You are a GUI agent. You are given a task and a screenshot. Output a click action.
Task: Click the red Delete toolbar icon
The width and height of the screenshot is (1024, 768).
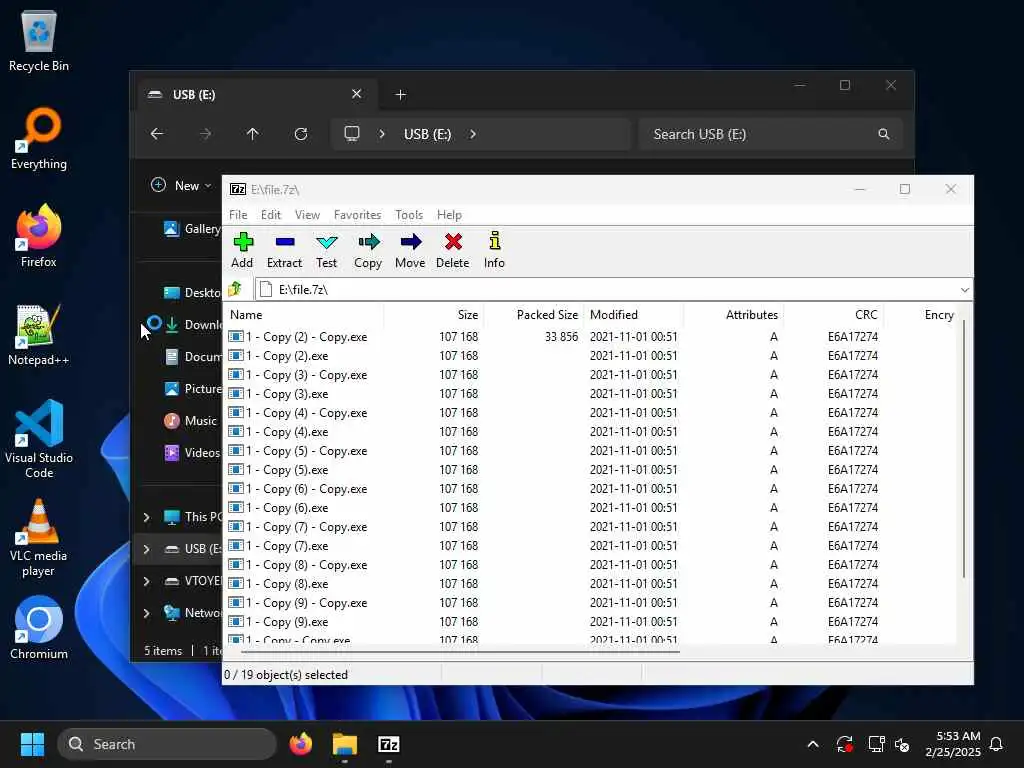pos(453,250)
